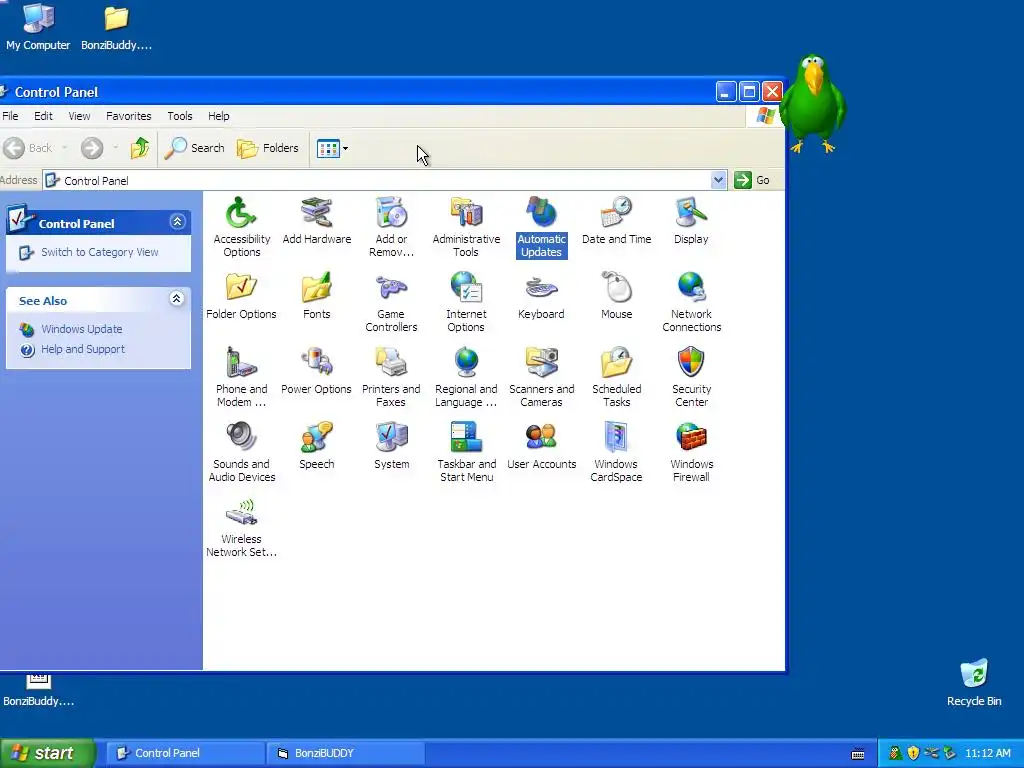Select BonziBuddy folder on desktop top
Image resolution: width=1024 pixels, height=768 pixels.
(116, 27)
